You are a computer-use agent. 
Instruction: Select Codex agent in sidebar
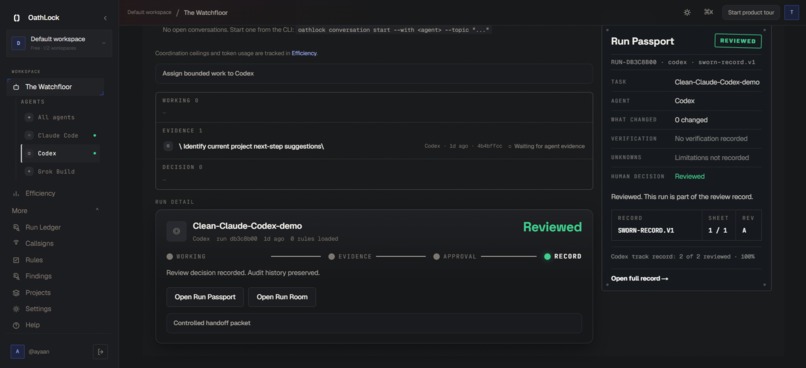click(x=61, y=153)
